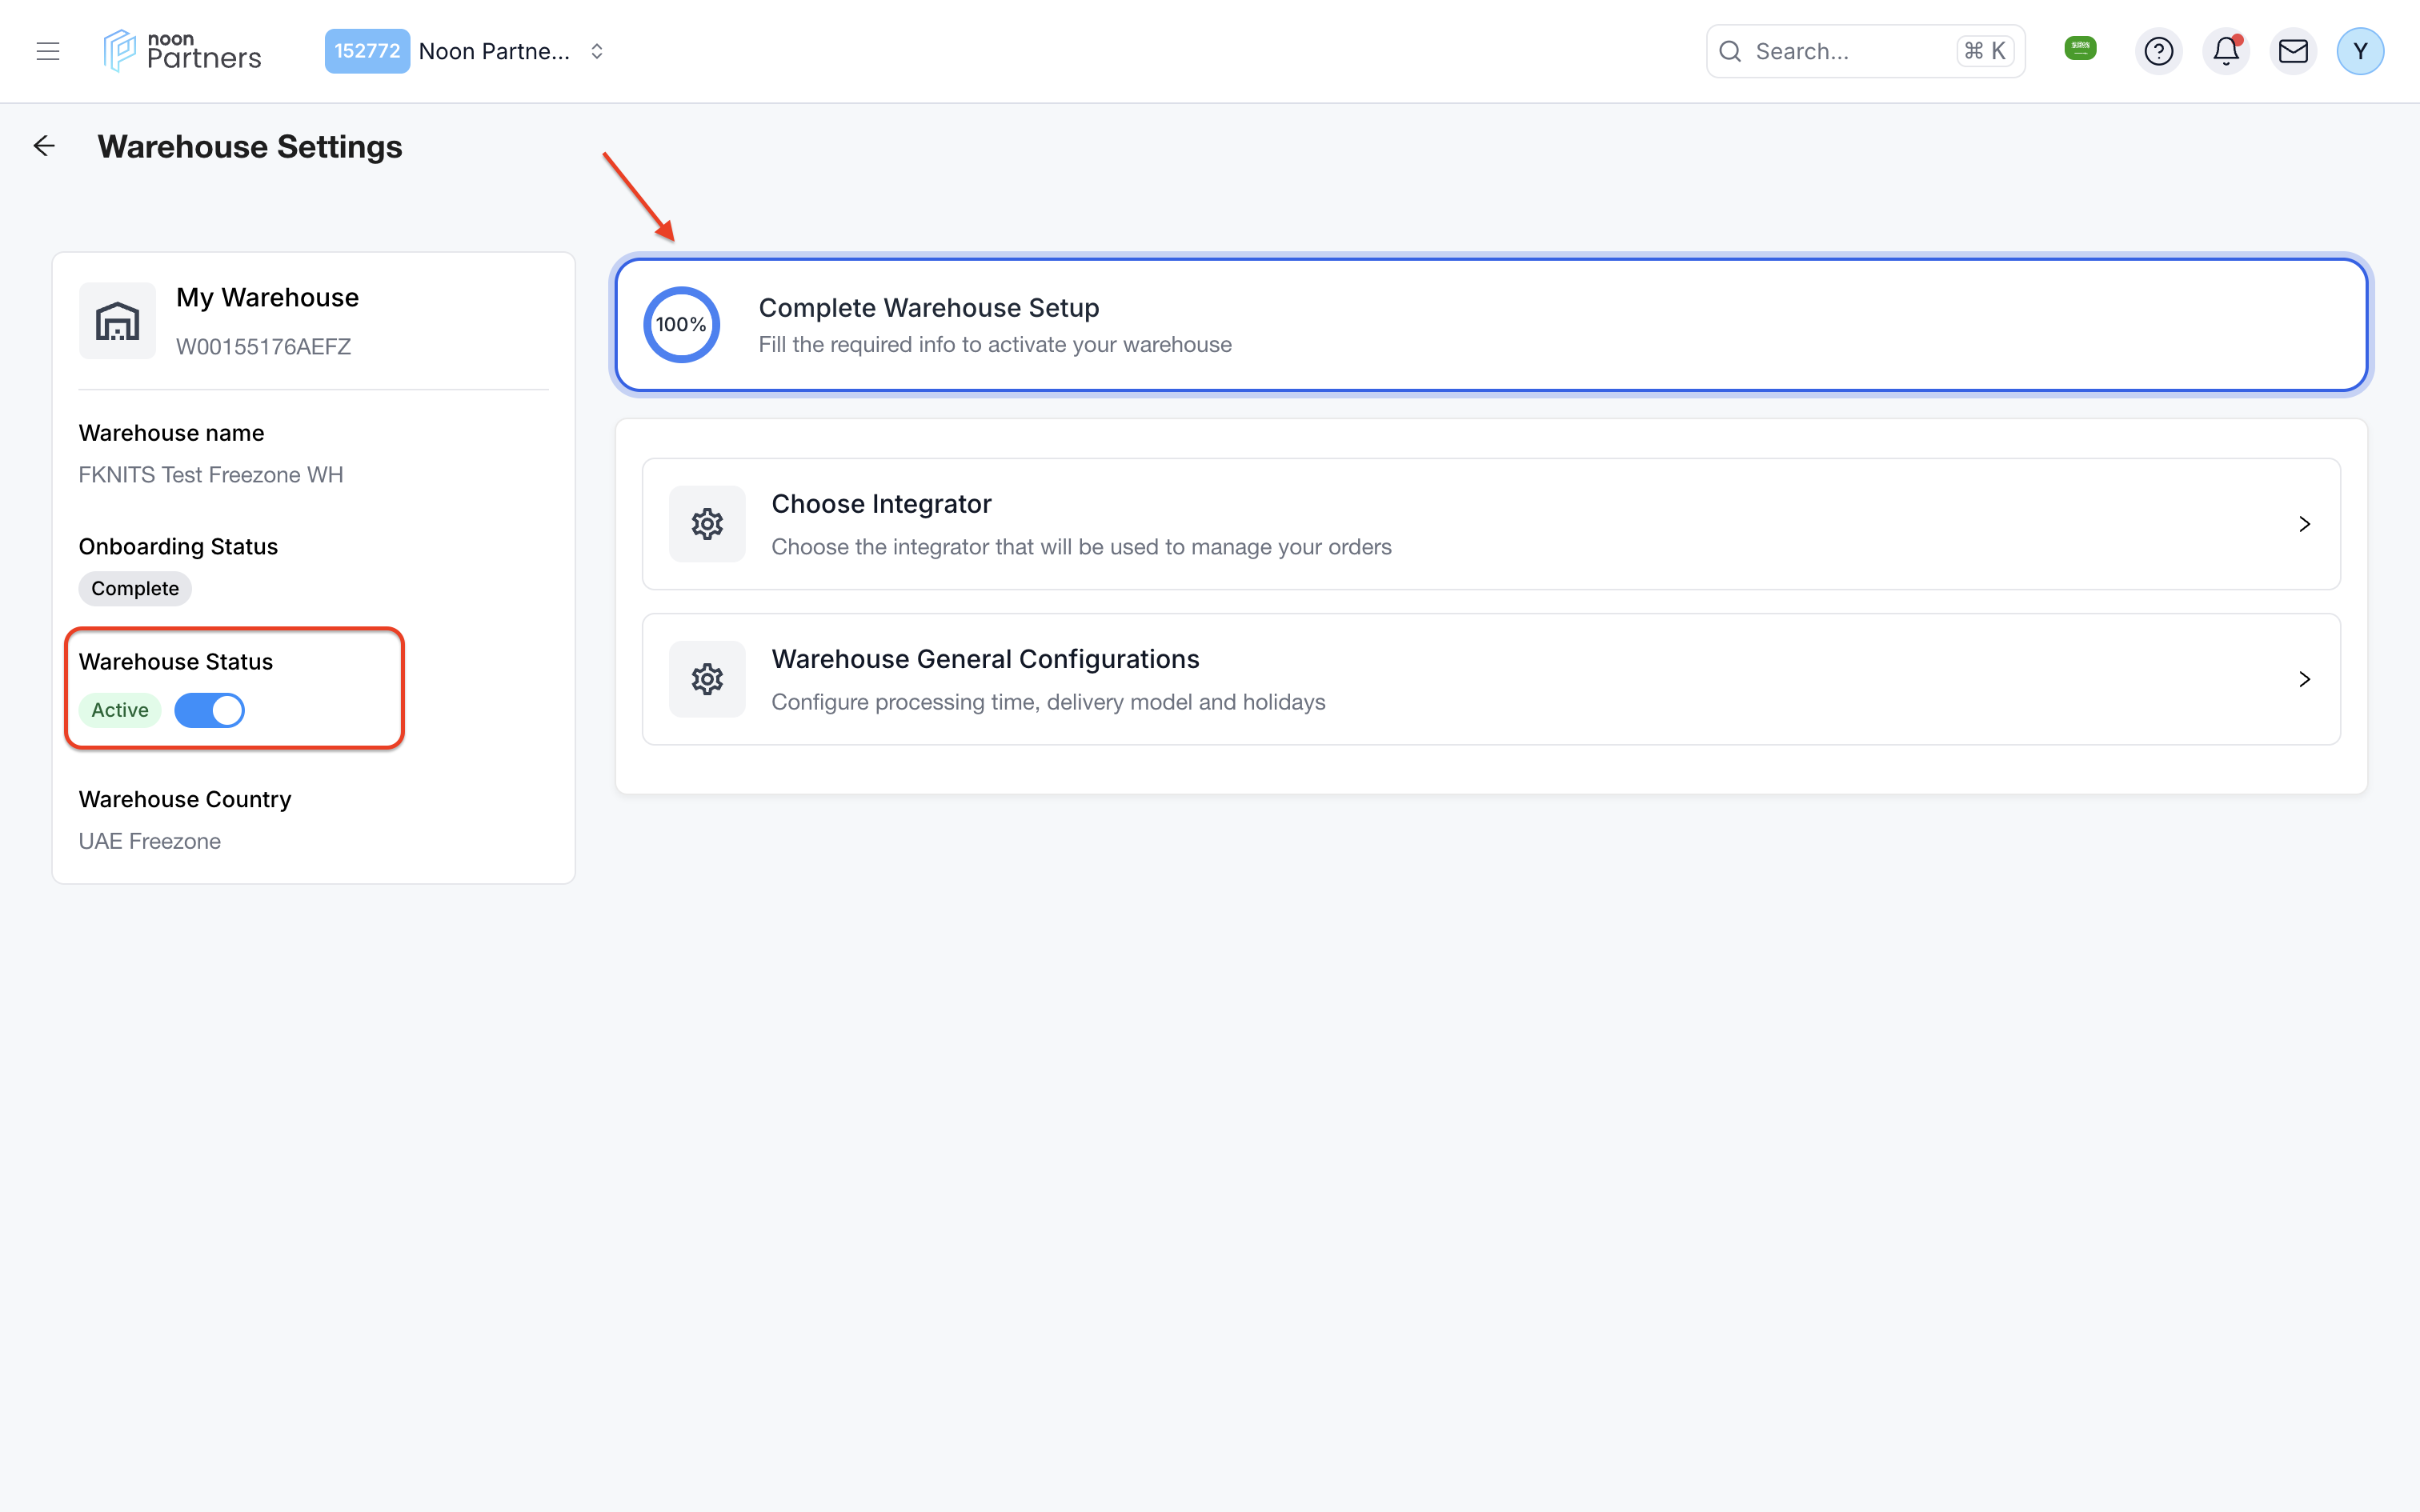The width and height of the screenshot is (2420, 1512).
Task: Click 'Choose the integrator that will be used' text
Action: click(1081, 547)
